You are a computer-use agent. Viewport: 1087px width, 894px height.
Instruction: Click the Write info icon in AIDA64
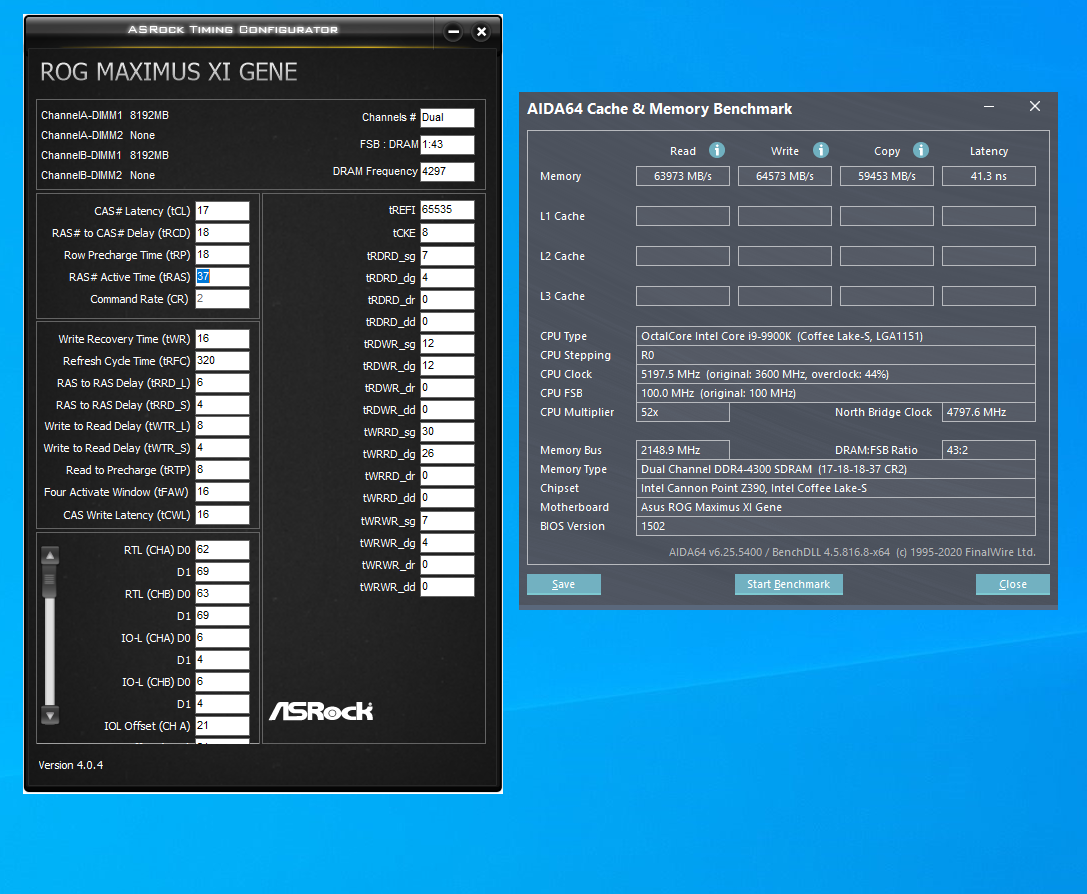tap(821, 150)
